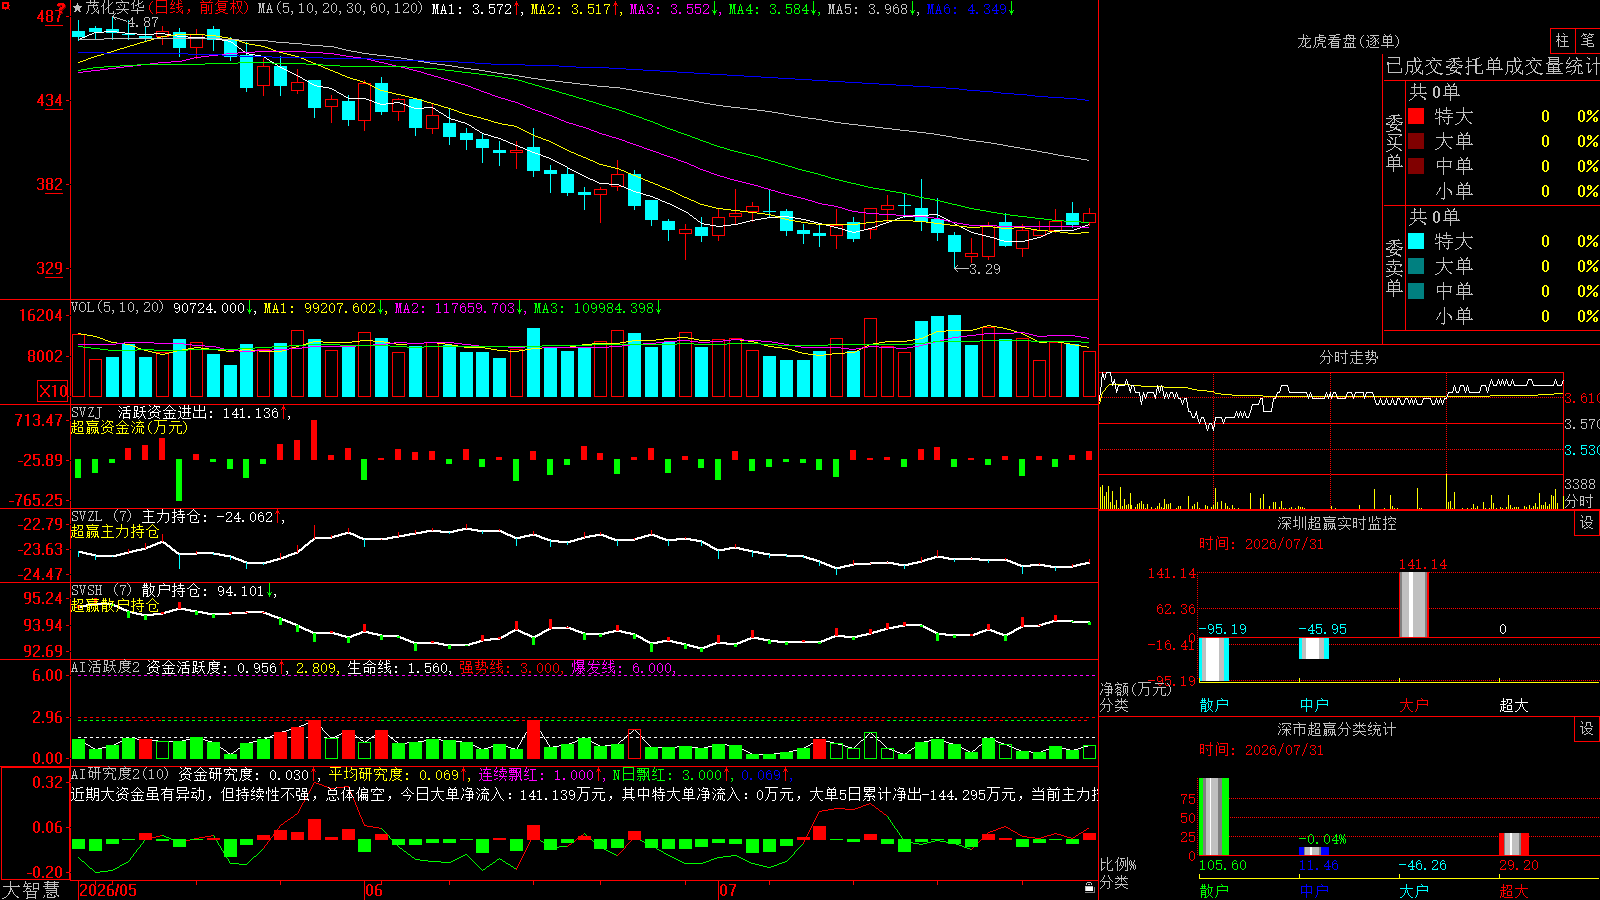Image resolution: width=1600 pixels, height=900 pixels.
Task: Click the 29.20 超大 ratio bar
Action: [x=1514, y=844]
